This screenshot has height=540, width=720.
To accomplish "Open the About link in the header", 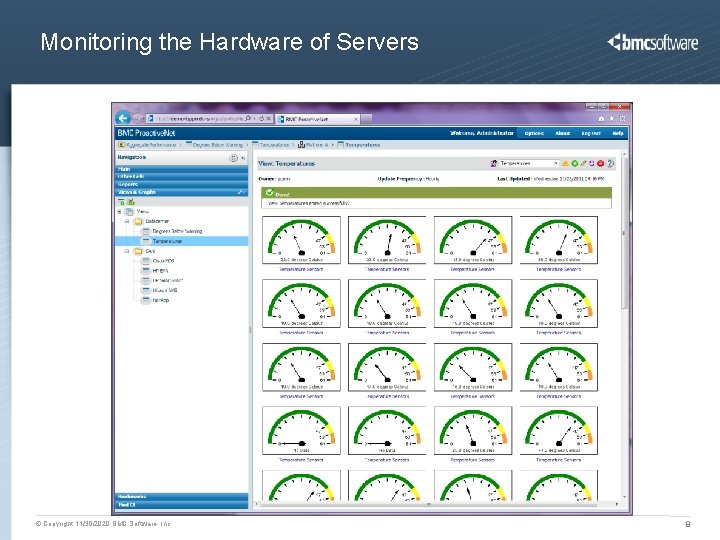I will pos(562,133).
